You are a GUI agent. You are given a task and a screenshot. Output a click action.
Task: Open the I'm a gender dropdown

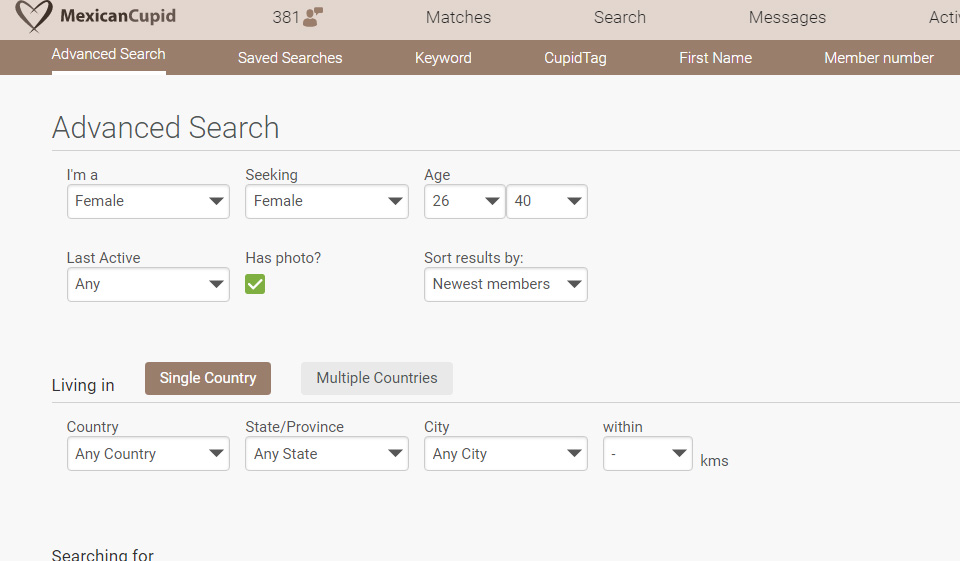pos(148,202)
